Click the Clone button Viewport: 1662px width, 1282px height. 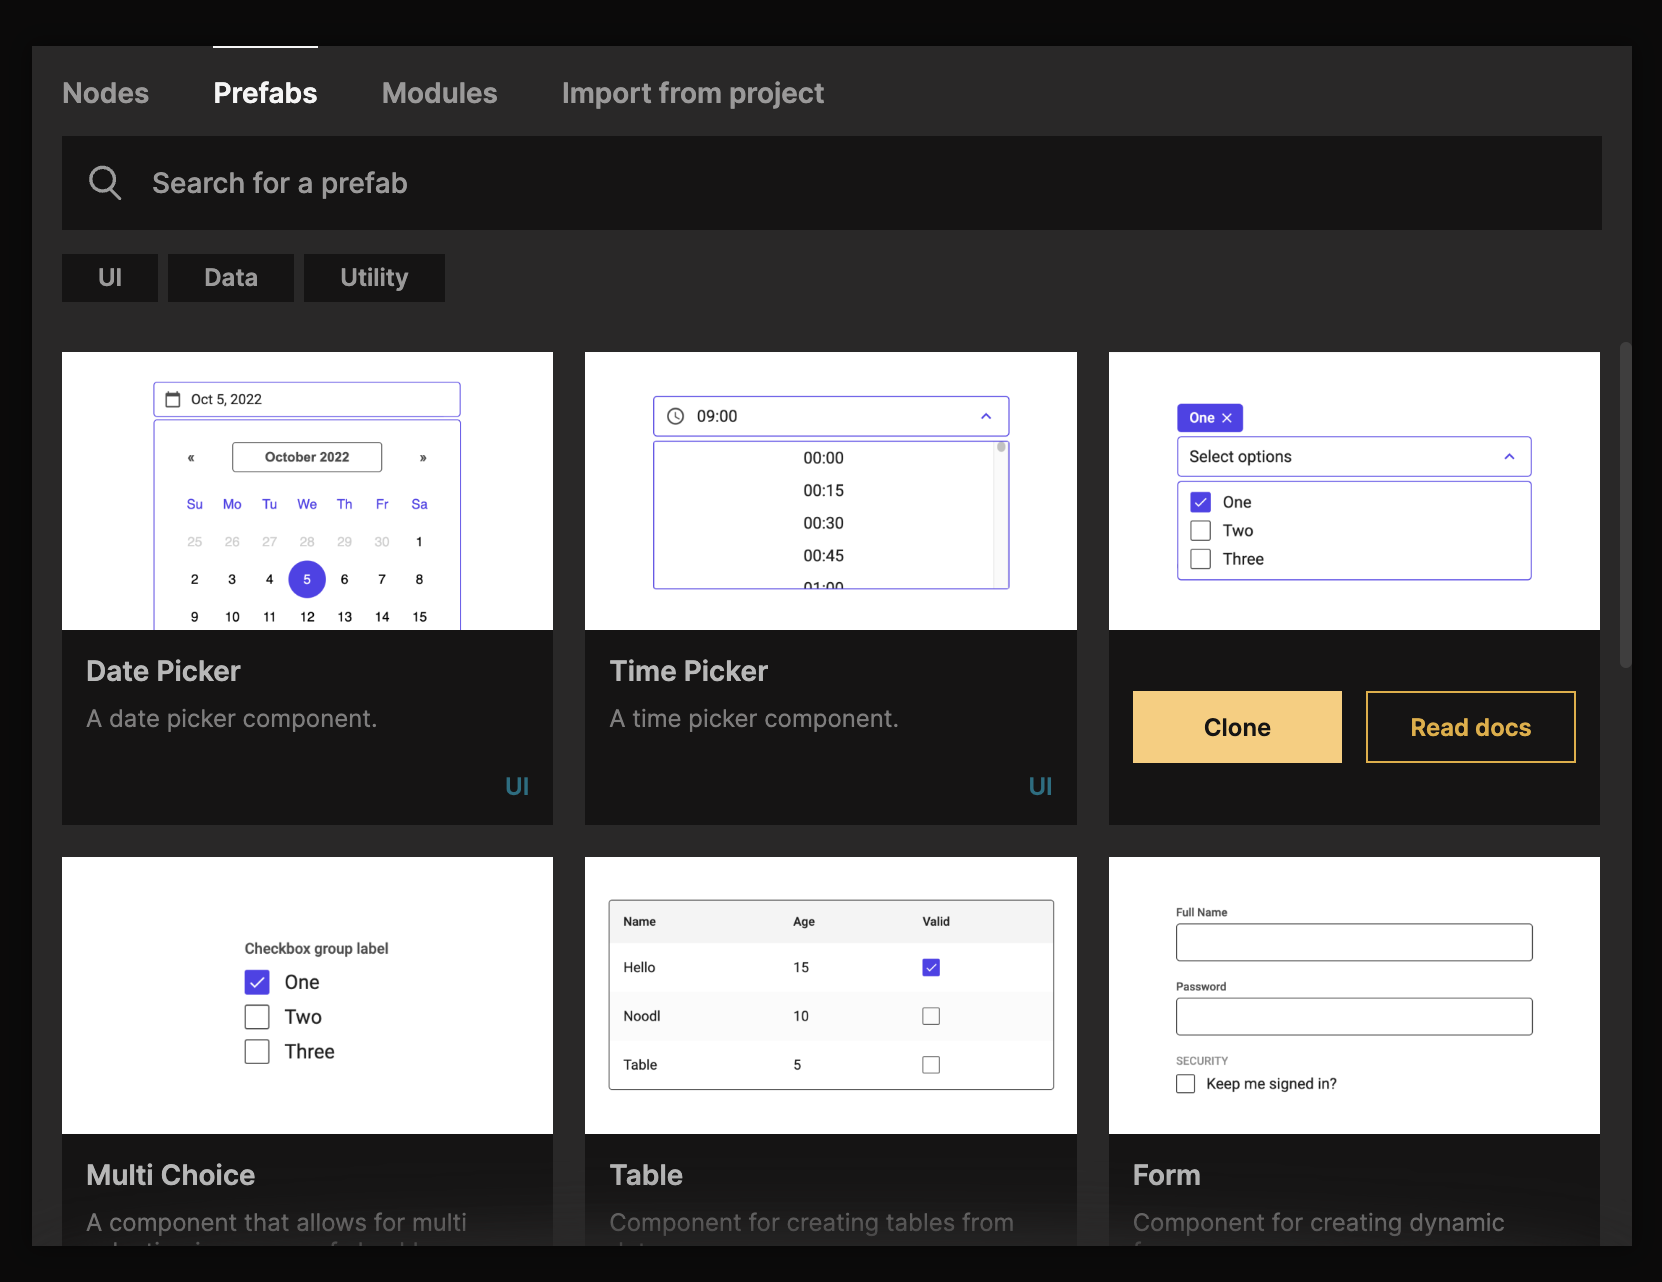tap(1236, 727)
